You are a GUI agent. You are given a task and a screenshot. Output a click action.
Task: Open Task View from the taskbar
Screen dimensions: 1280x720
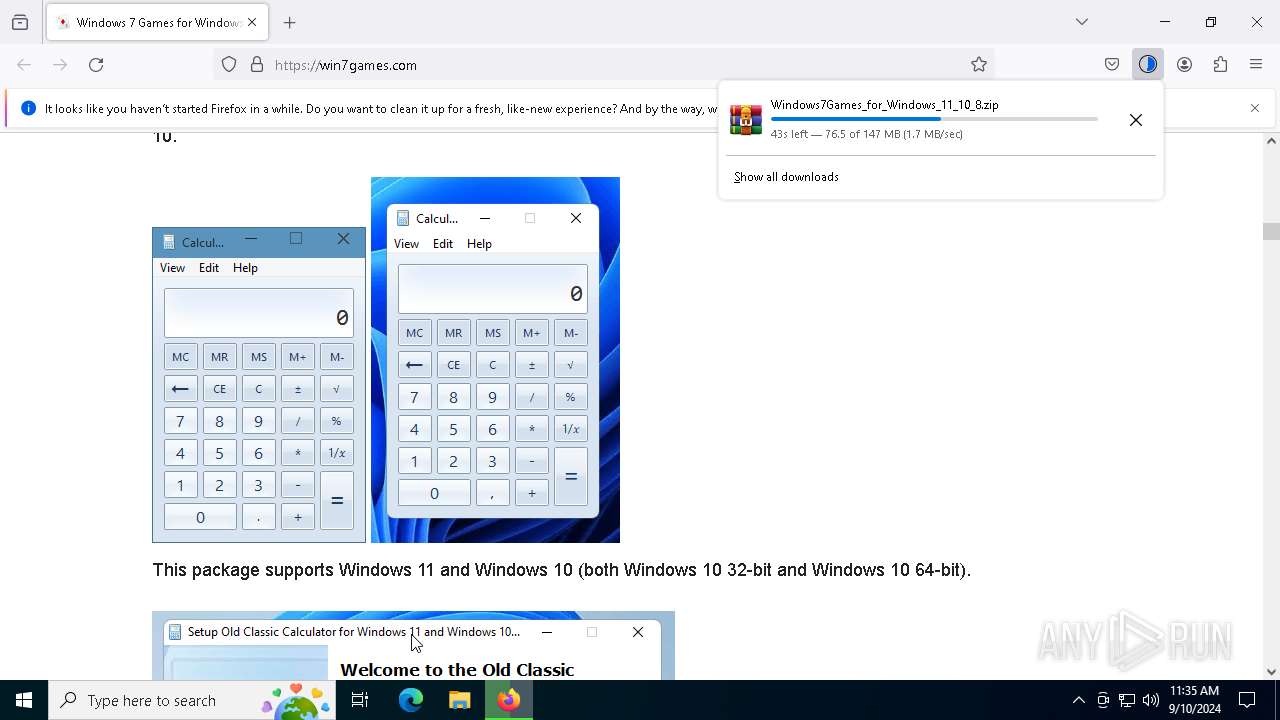[360, 700]
